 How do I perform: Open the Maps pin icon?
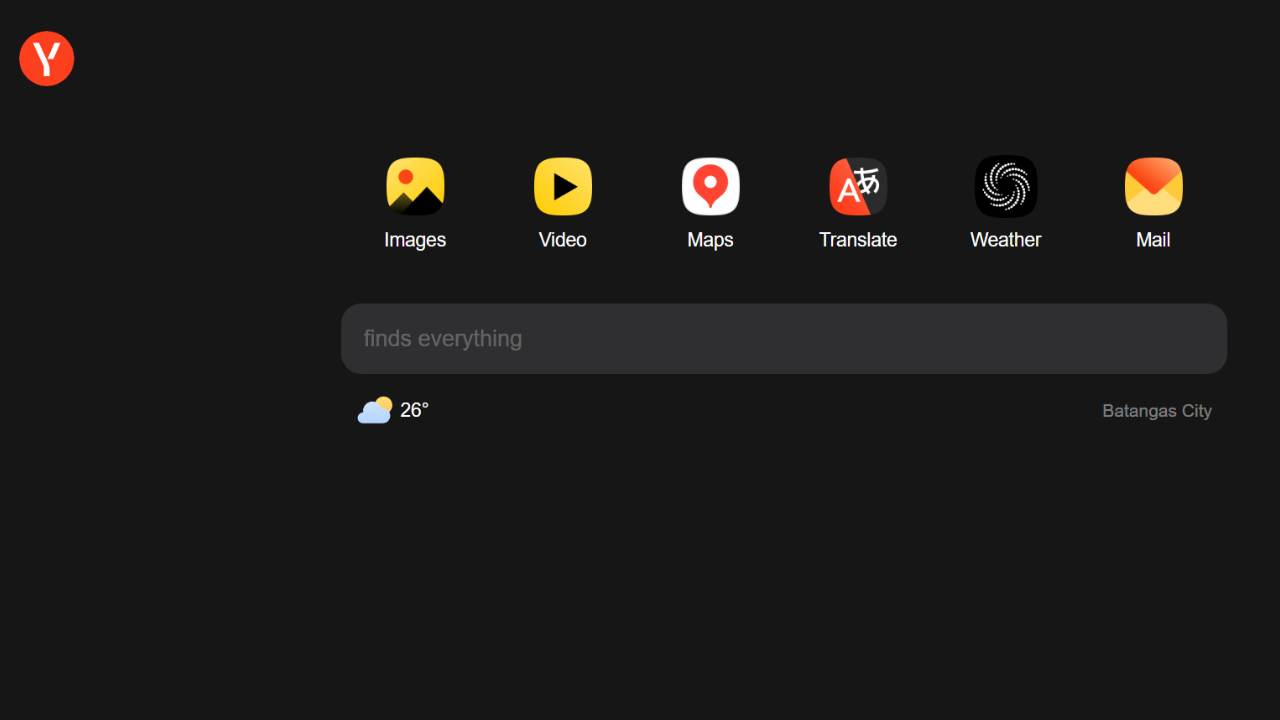(x=711, y=186)
